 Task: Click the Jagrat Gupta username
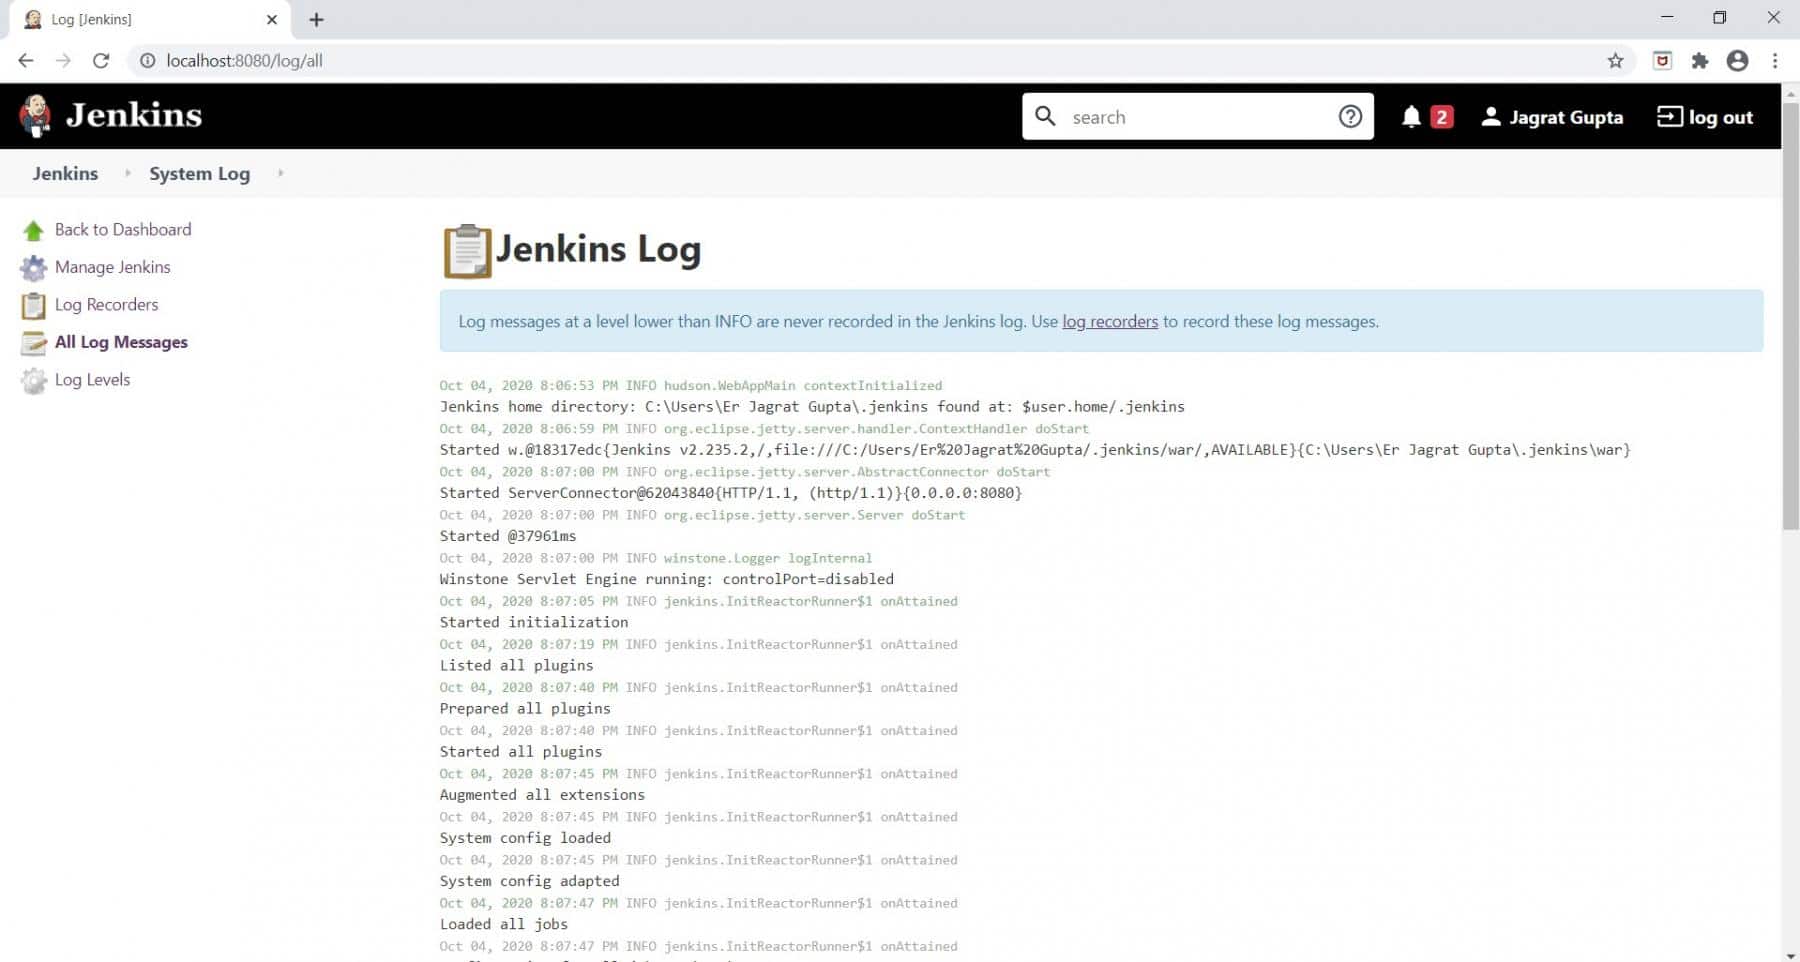coord(1565,117)
